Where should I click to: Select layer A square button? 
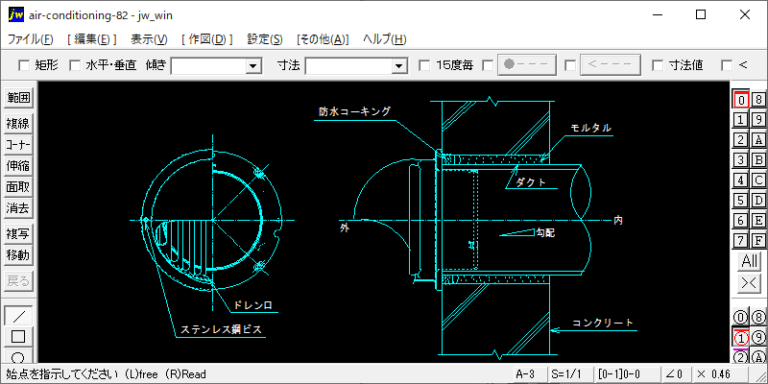point(758,140)
